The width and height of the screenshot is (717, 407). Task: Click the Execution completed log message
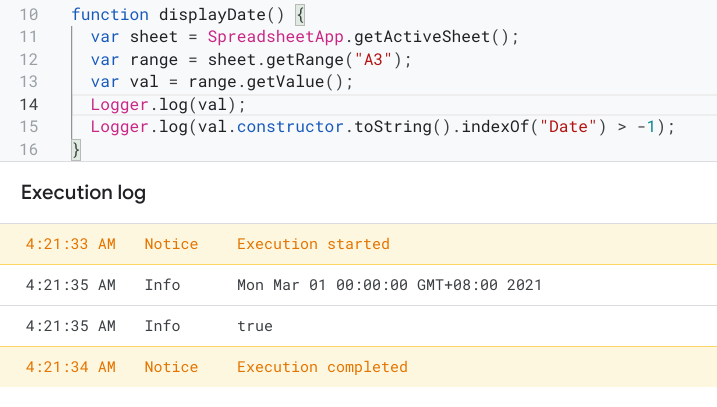pyautogui.click(x=322, y=367)
